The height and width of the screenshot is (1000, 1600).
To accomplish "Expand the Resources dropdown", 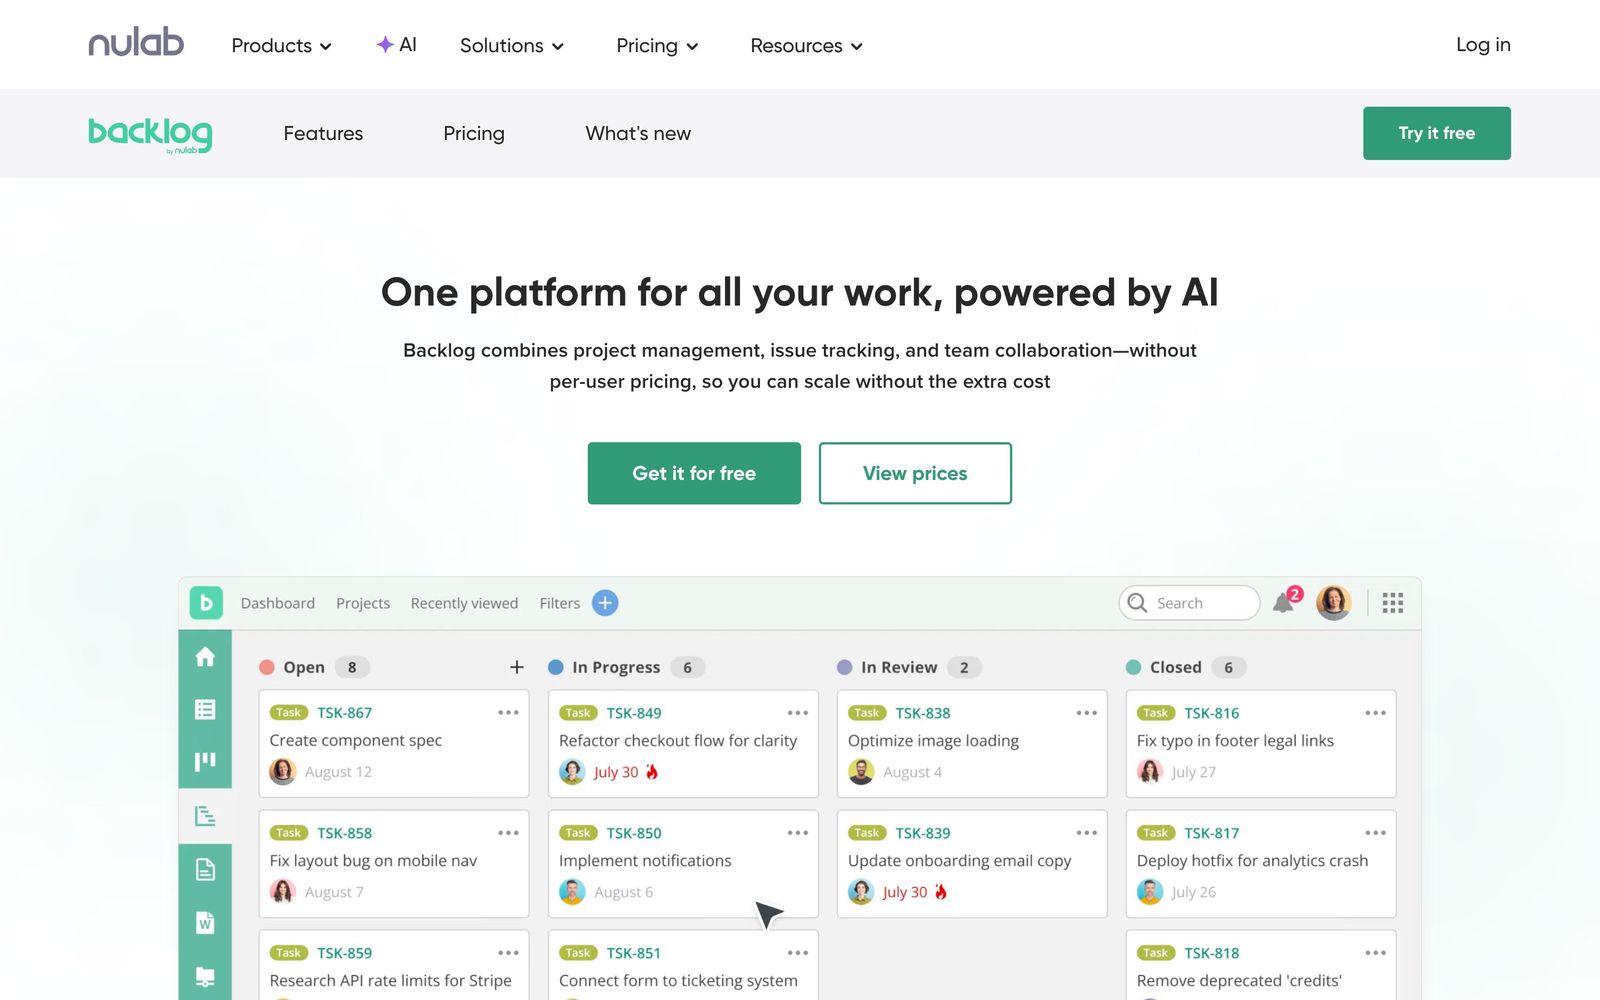I will tap(806, 46).
